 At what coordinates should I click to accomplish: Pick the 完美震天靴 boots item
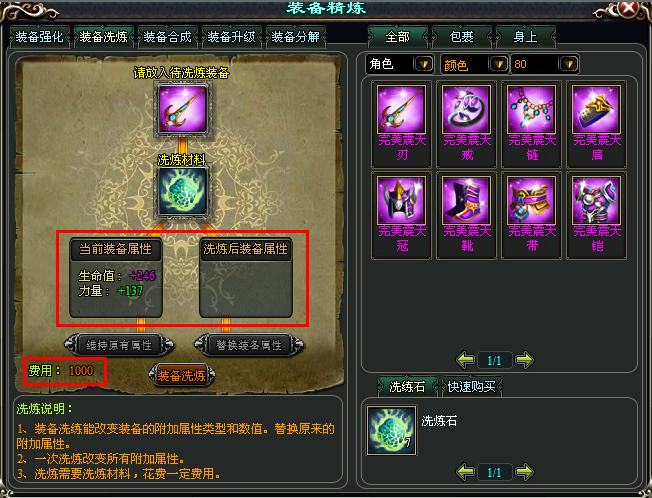point(466,215)
